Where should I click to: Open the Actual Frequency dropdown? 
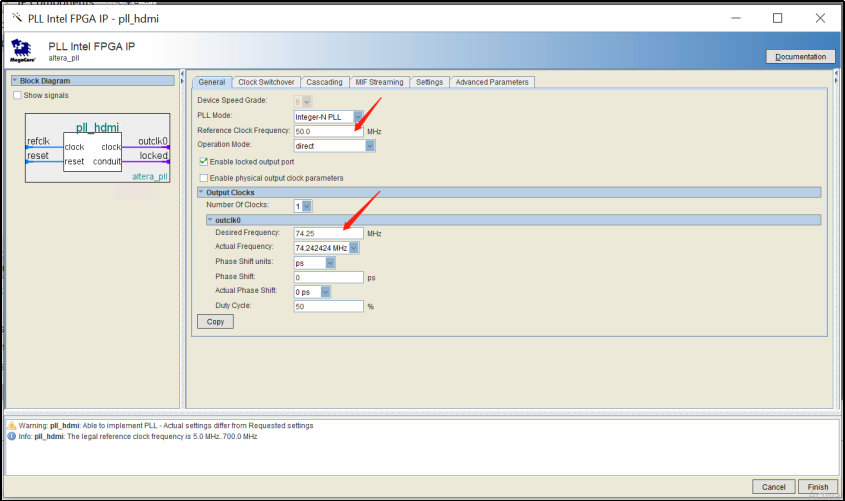click(354, 248)
